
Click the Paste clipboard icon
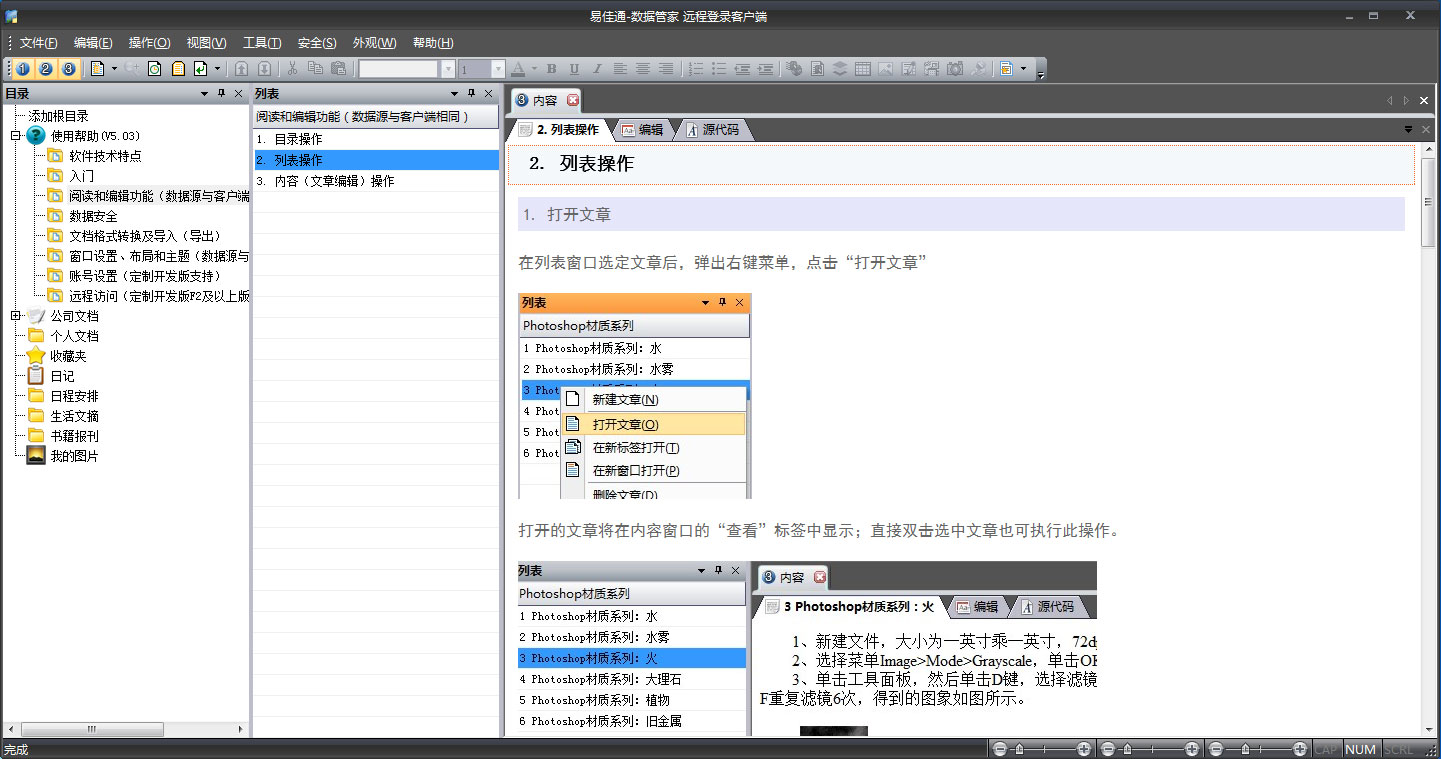click(338, 69)
